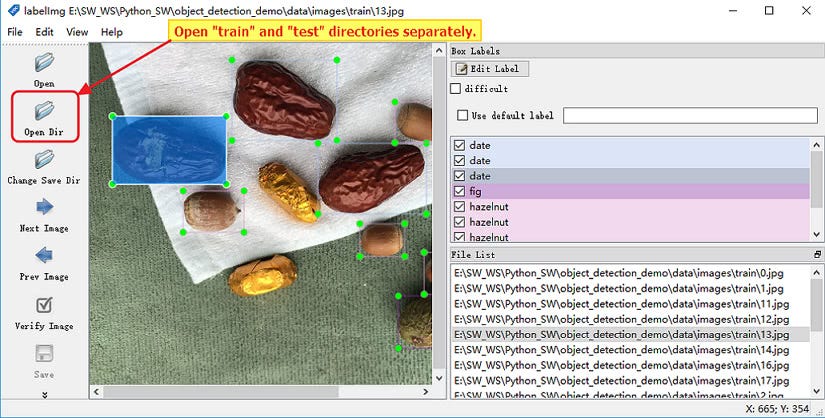Viewport: 825px width, 418px height.
Task: Click the canvas horizontal scrollbar thumb
Action: (221, 392)
